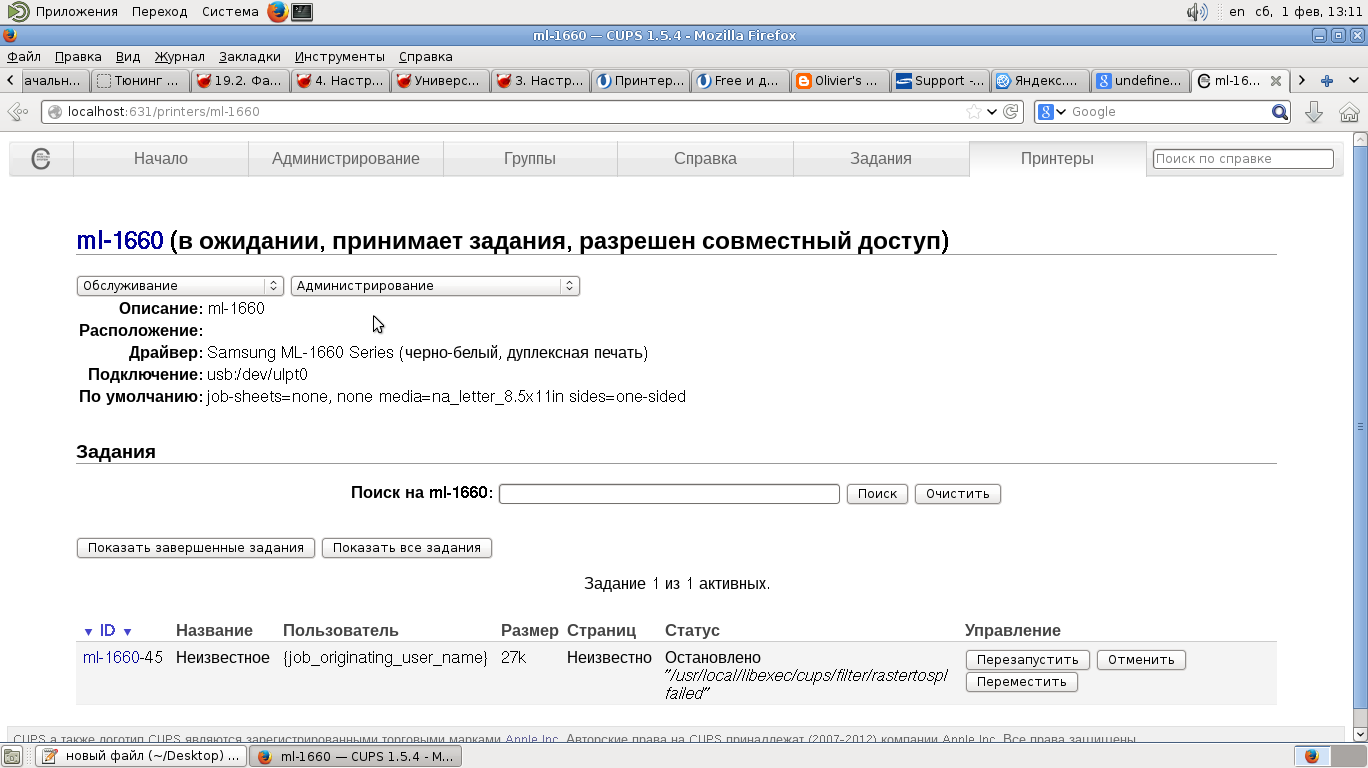
Task: Open the Администрирование dropdown list
Action: pos(435,286)
